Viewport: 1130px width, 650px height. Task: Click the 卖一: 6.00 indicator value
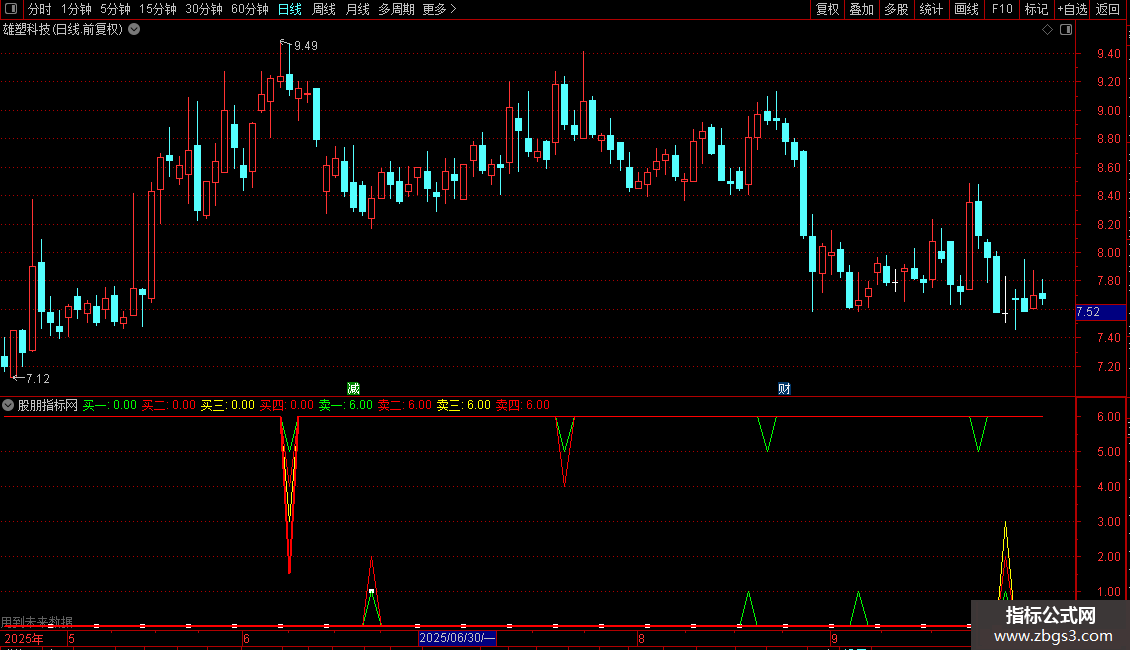[346, 405]
